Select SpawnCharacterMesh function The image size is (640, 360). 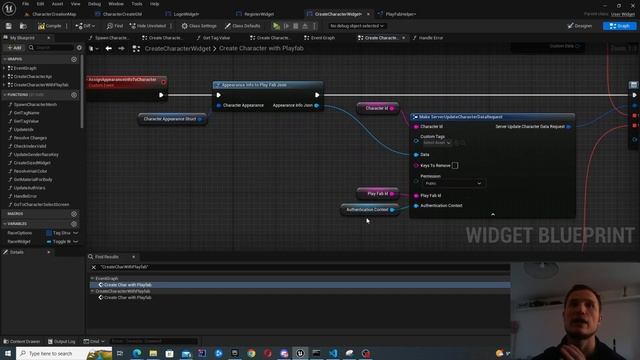35,105
